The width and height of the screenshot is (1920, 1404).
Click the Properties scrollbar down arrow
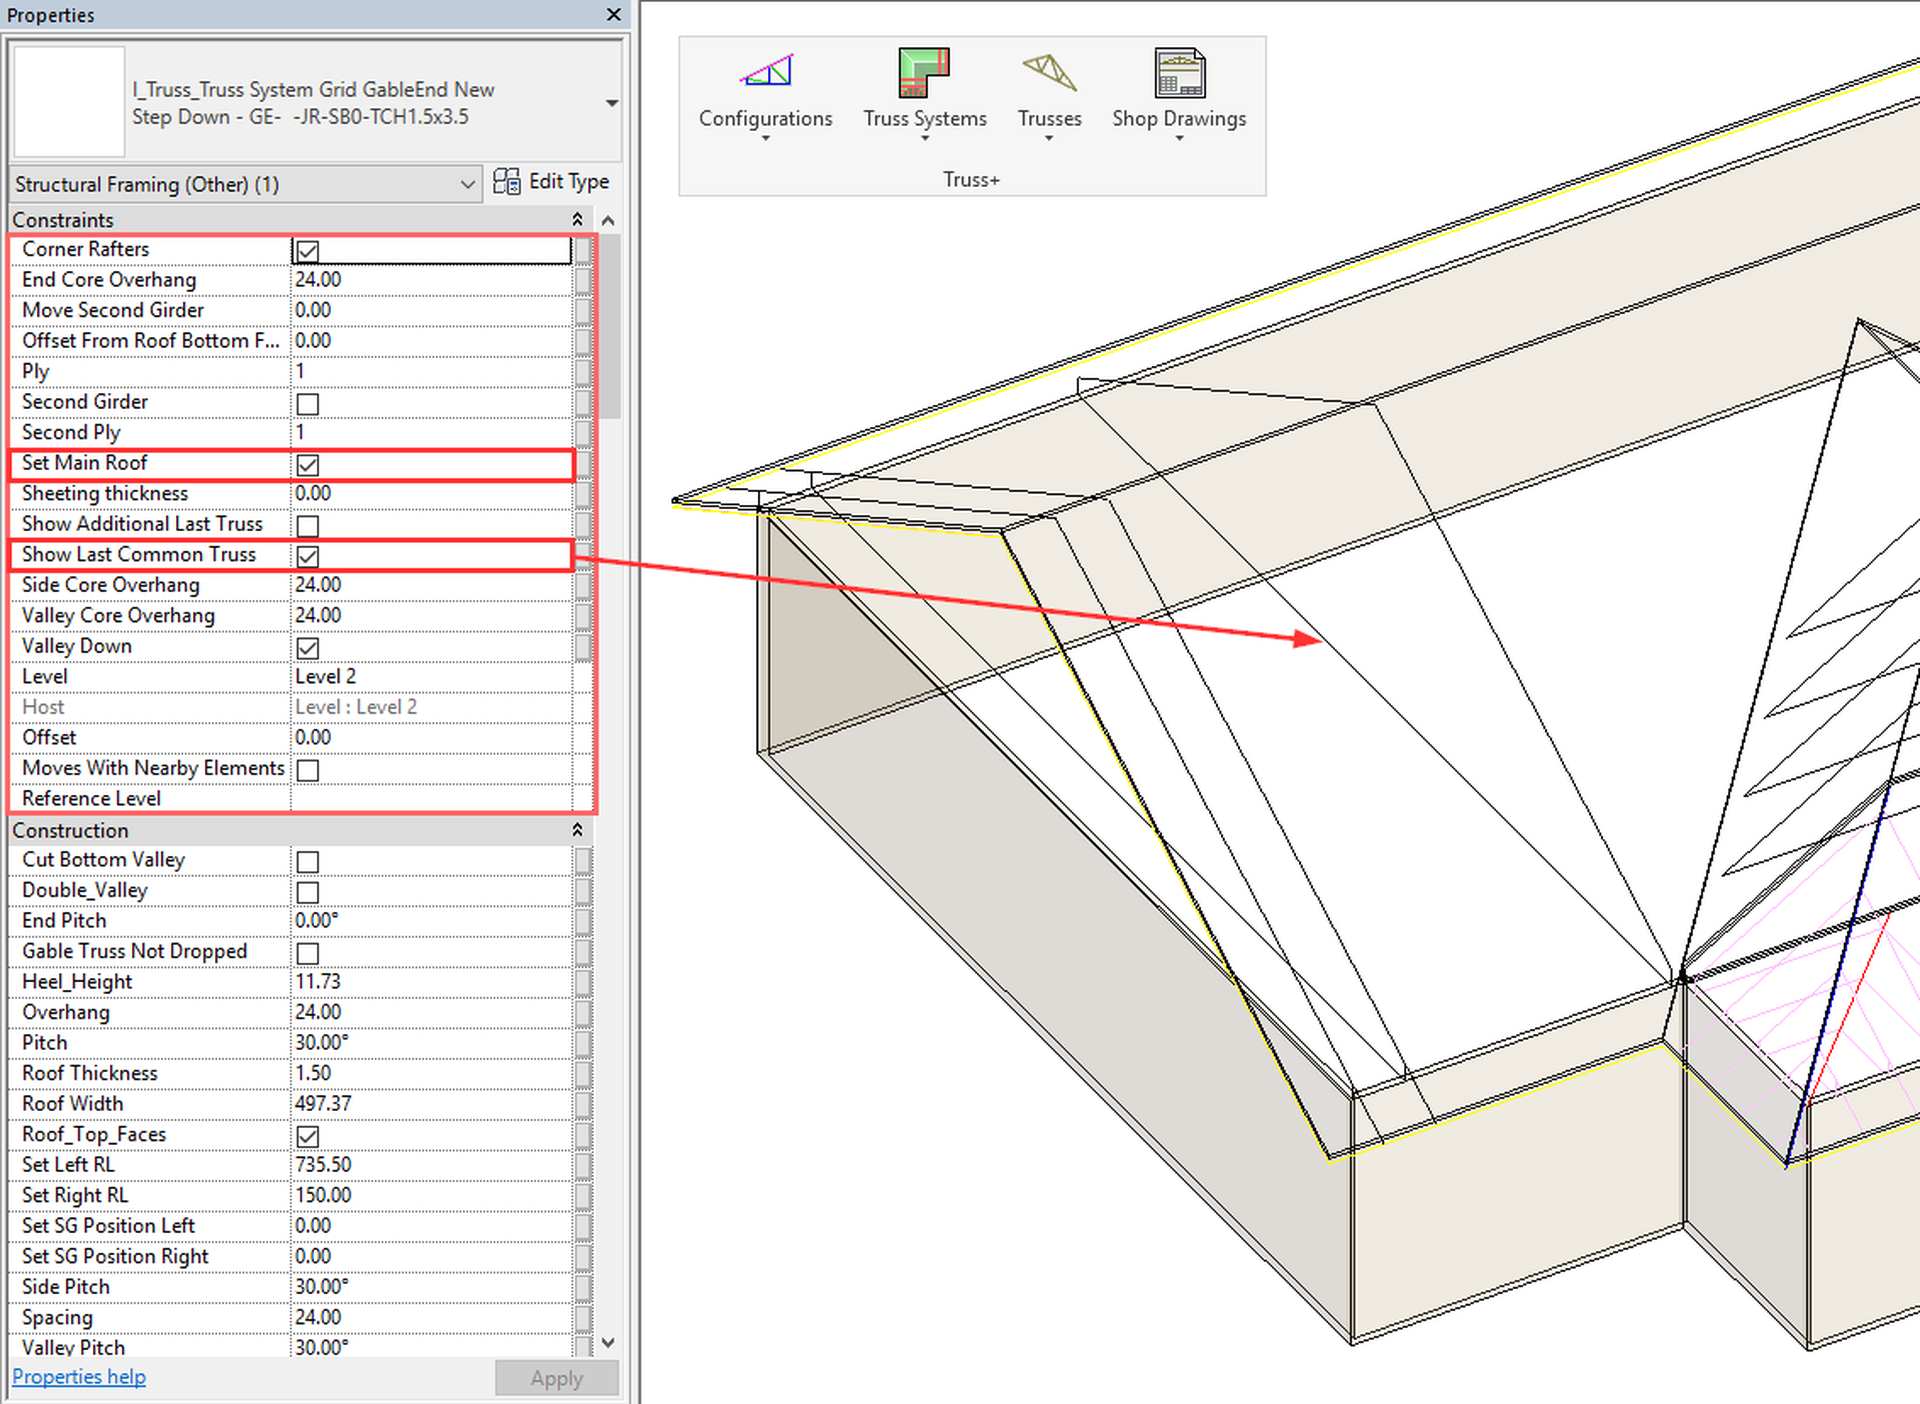(x=608, y=1344)
